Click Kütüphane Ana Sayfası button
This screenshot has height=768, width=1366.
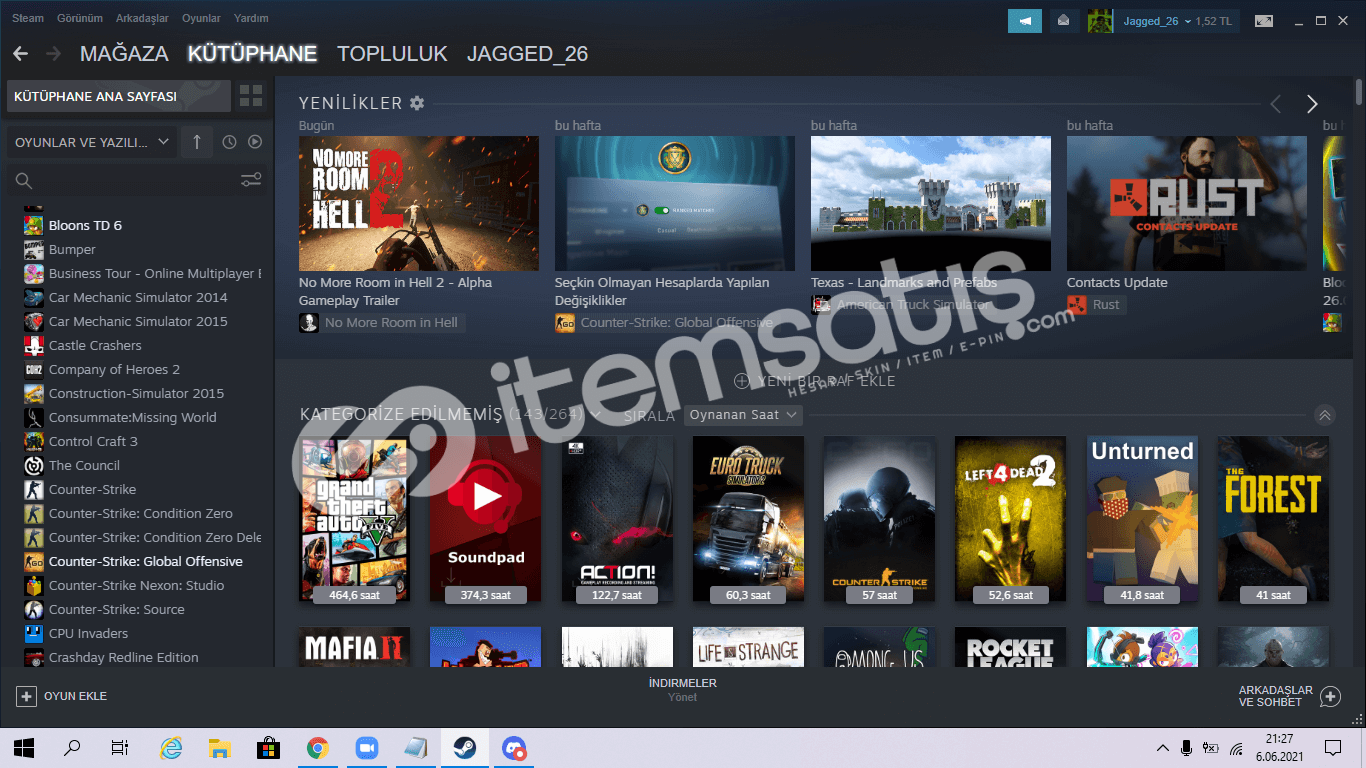119,96
